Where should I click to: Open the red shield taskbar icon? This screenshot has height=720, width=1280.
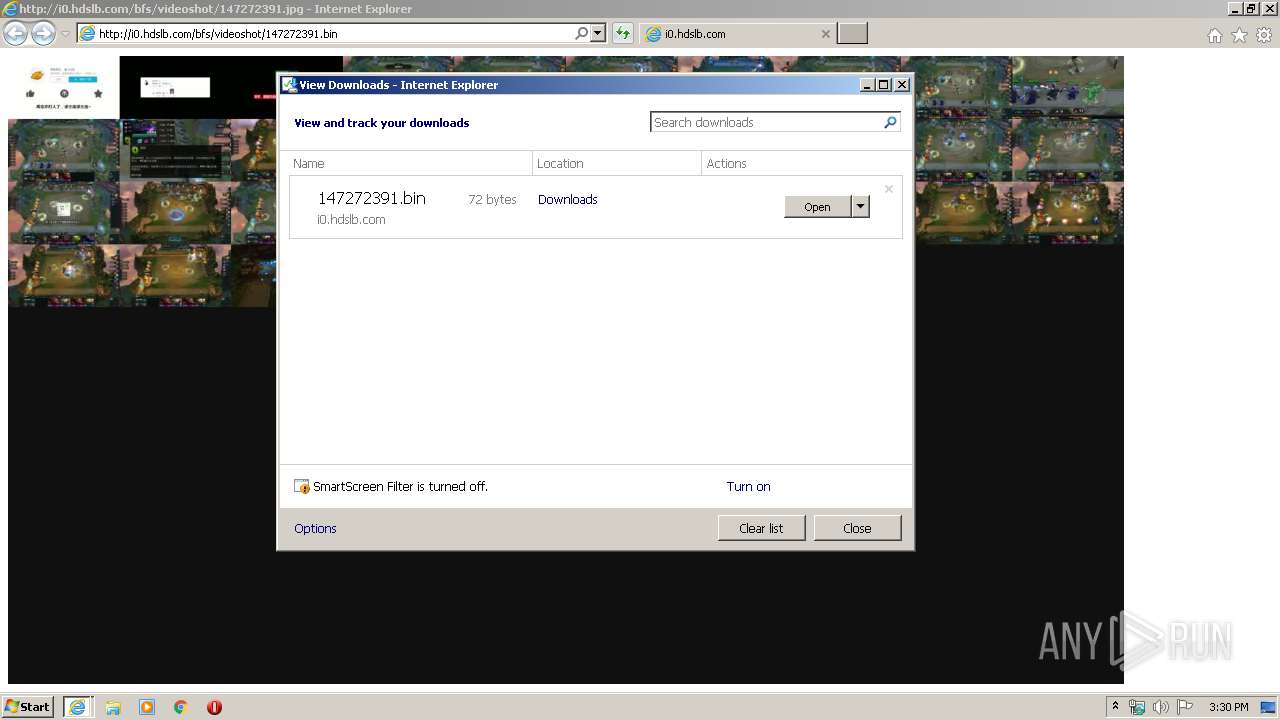pyautogui.click(x=214, y=707)
